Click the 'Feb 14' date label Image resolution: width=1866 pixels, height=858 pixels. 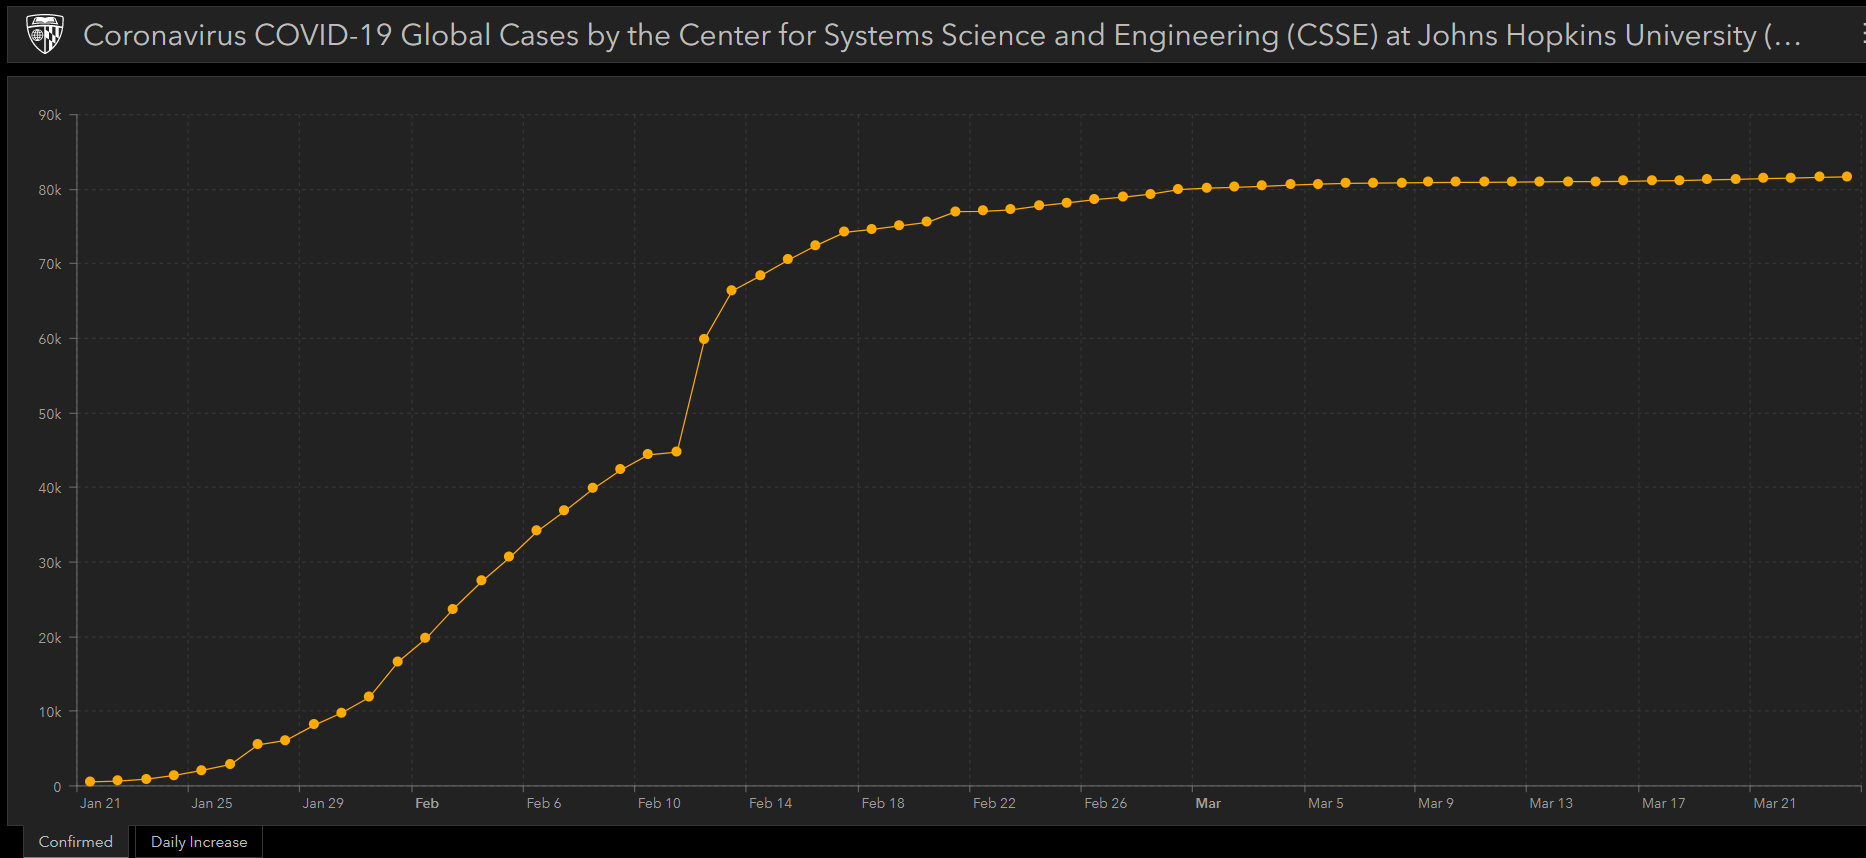[770, 803]
